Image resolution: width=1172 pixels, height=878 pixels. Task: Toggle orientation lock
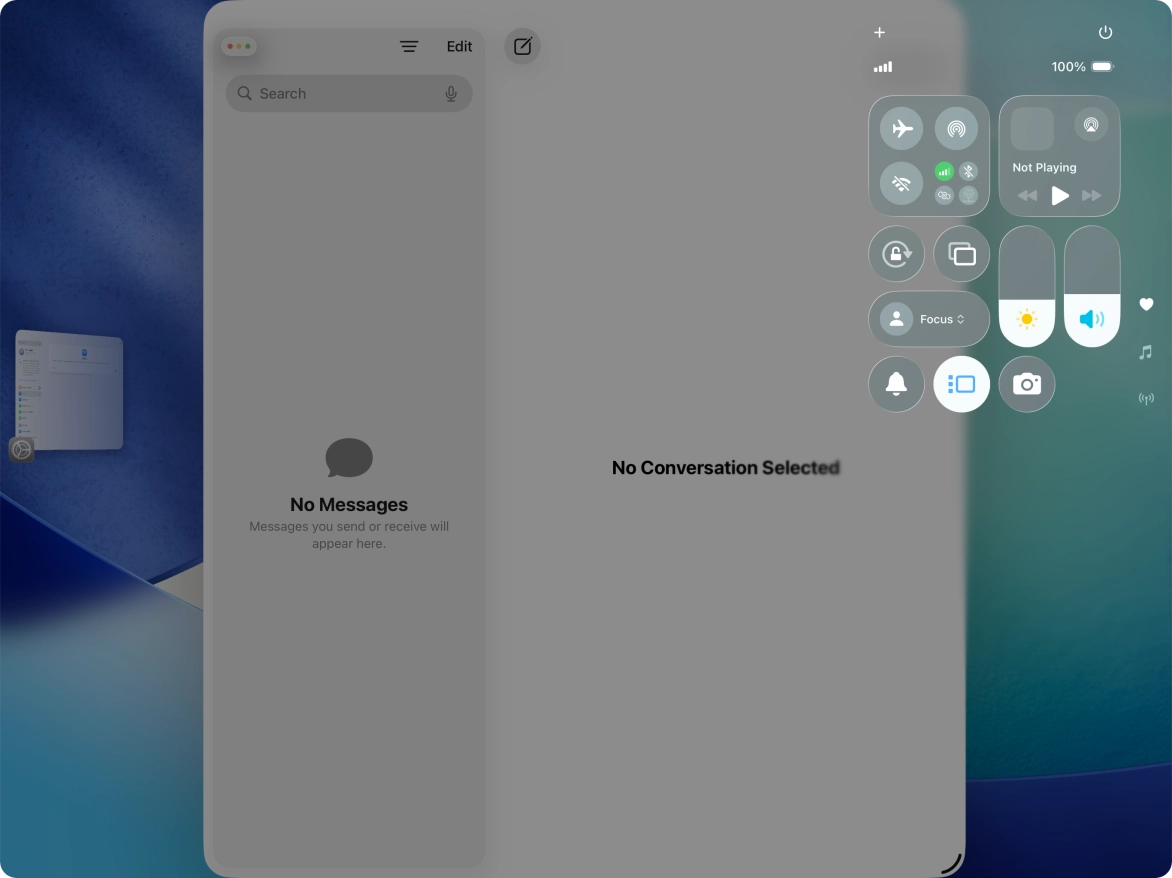[896, 253]
